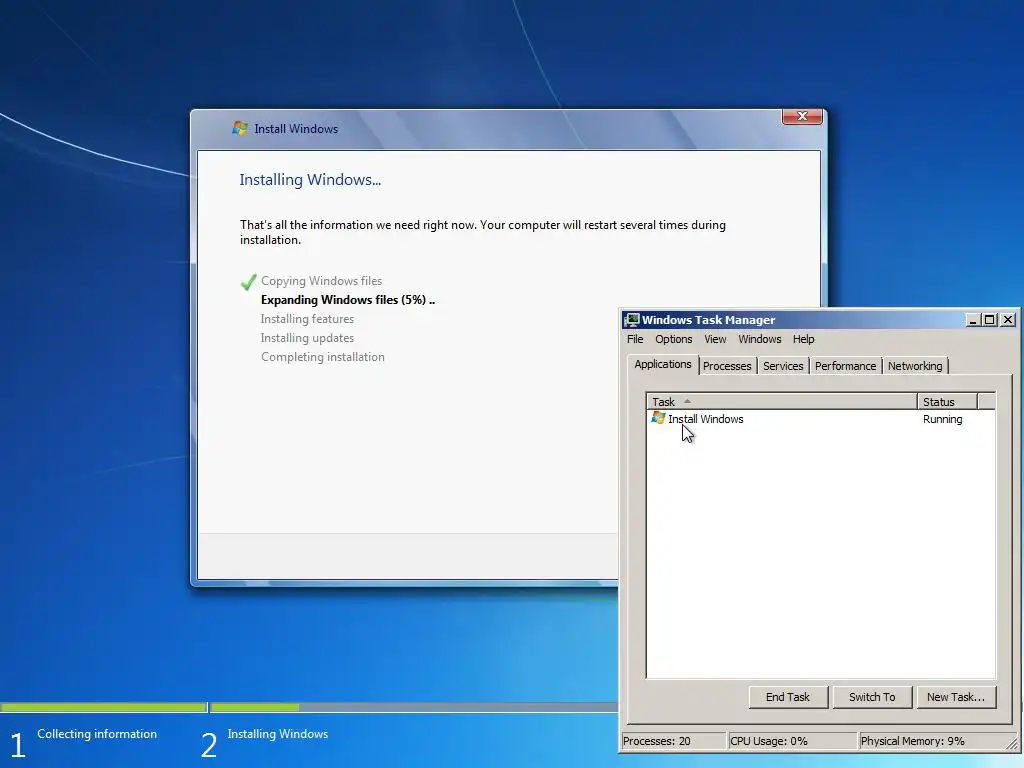Click the Completing installation step text
1024x768 pixels.
(323, 357)
